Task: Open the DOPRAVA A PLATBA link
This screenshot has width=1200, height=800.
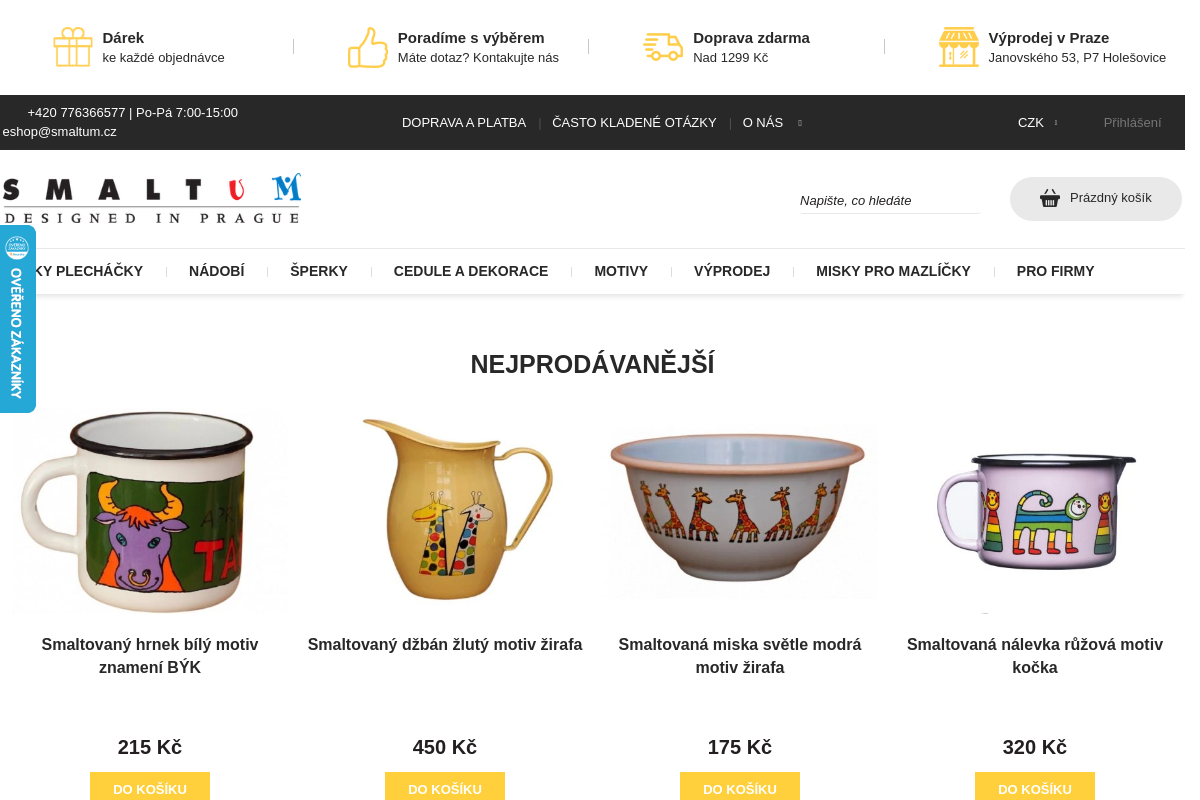Action: [x=464, y=123]
